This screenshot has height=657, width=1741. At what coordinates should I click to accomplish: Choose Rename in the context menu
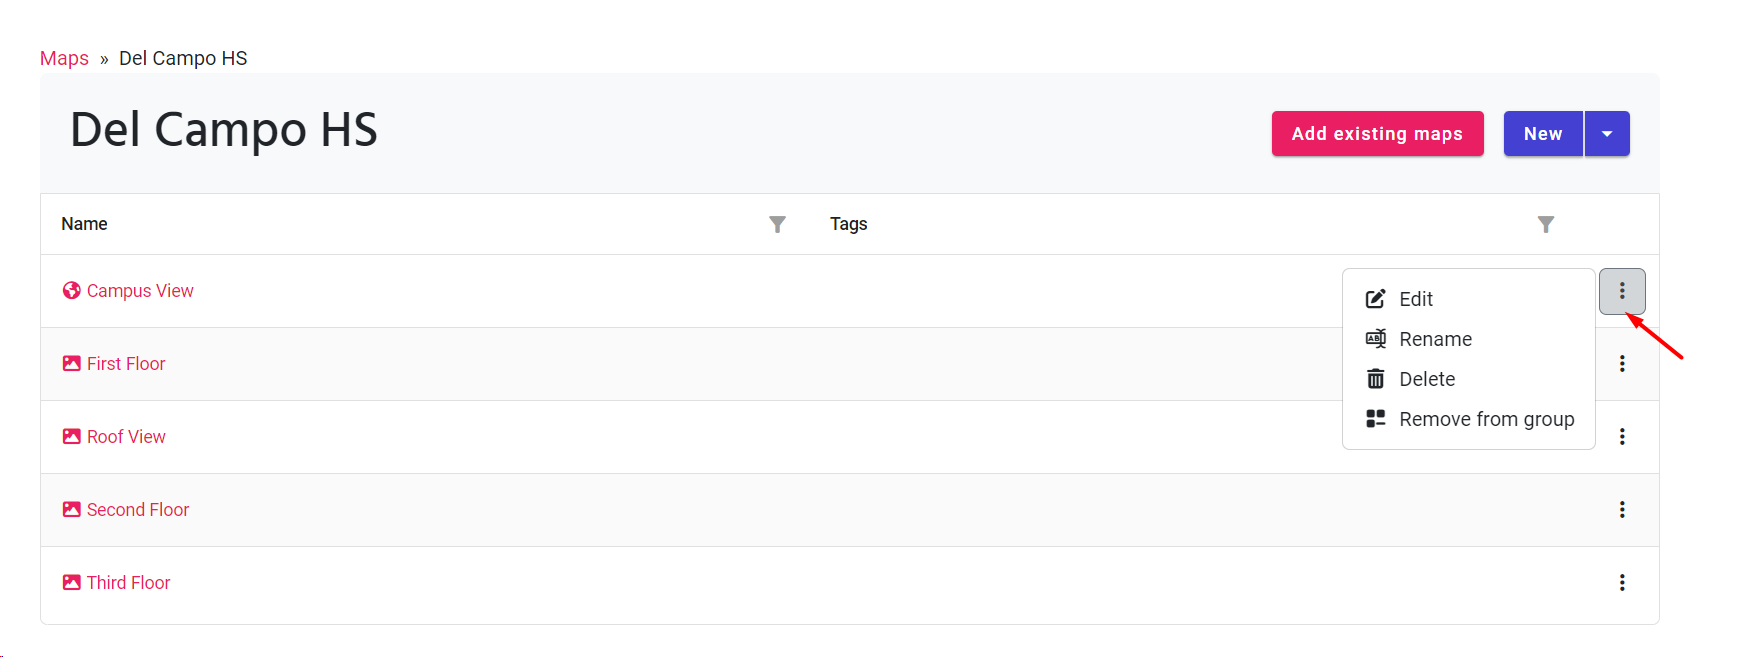pyautogui.click(x=1434, y=339)
